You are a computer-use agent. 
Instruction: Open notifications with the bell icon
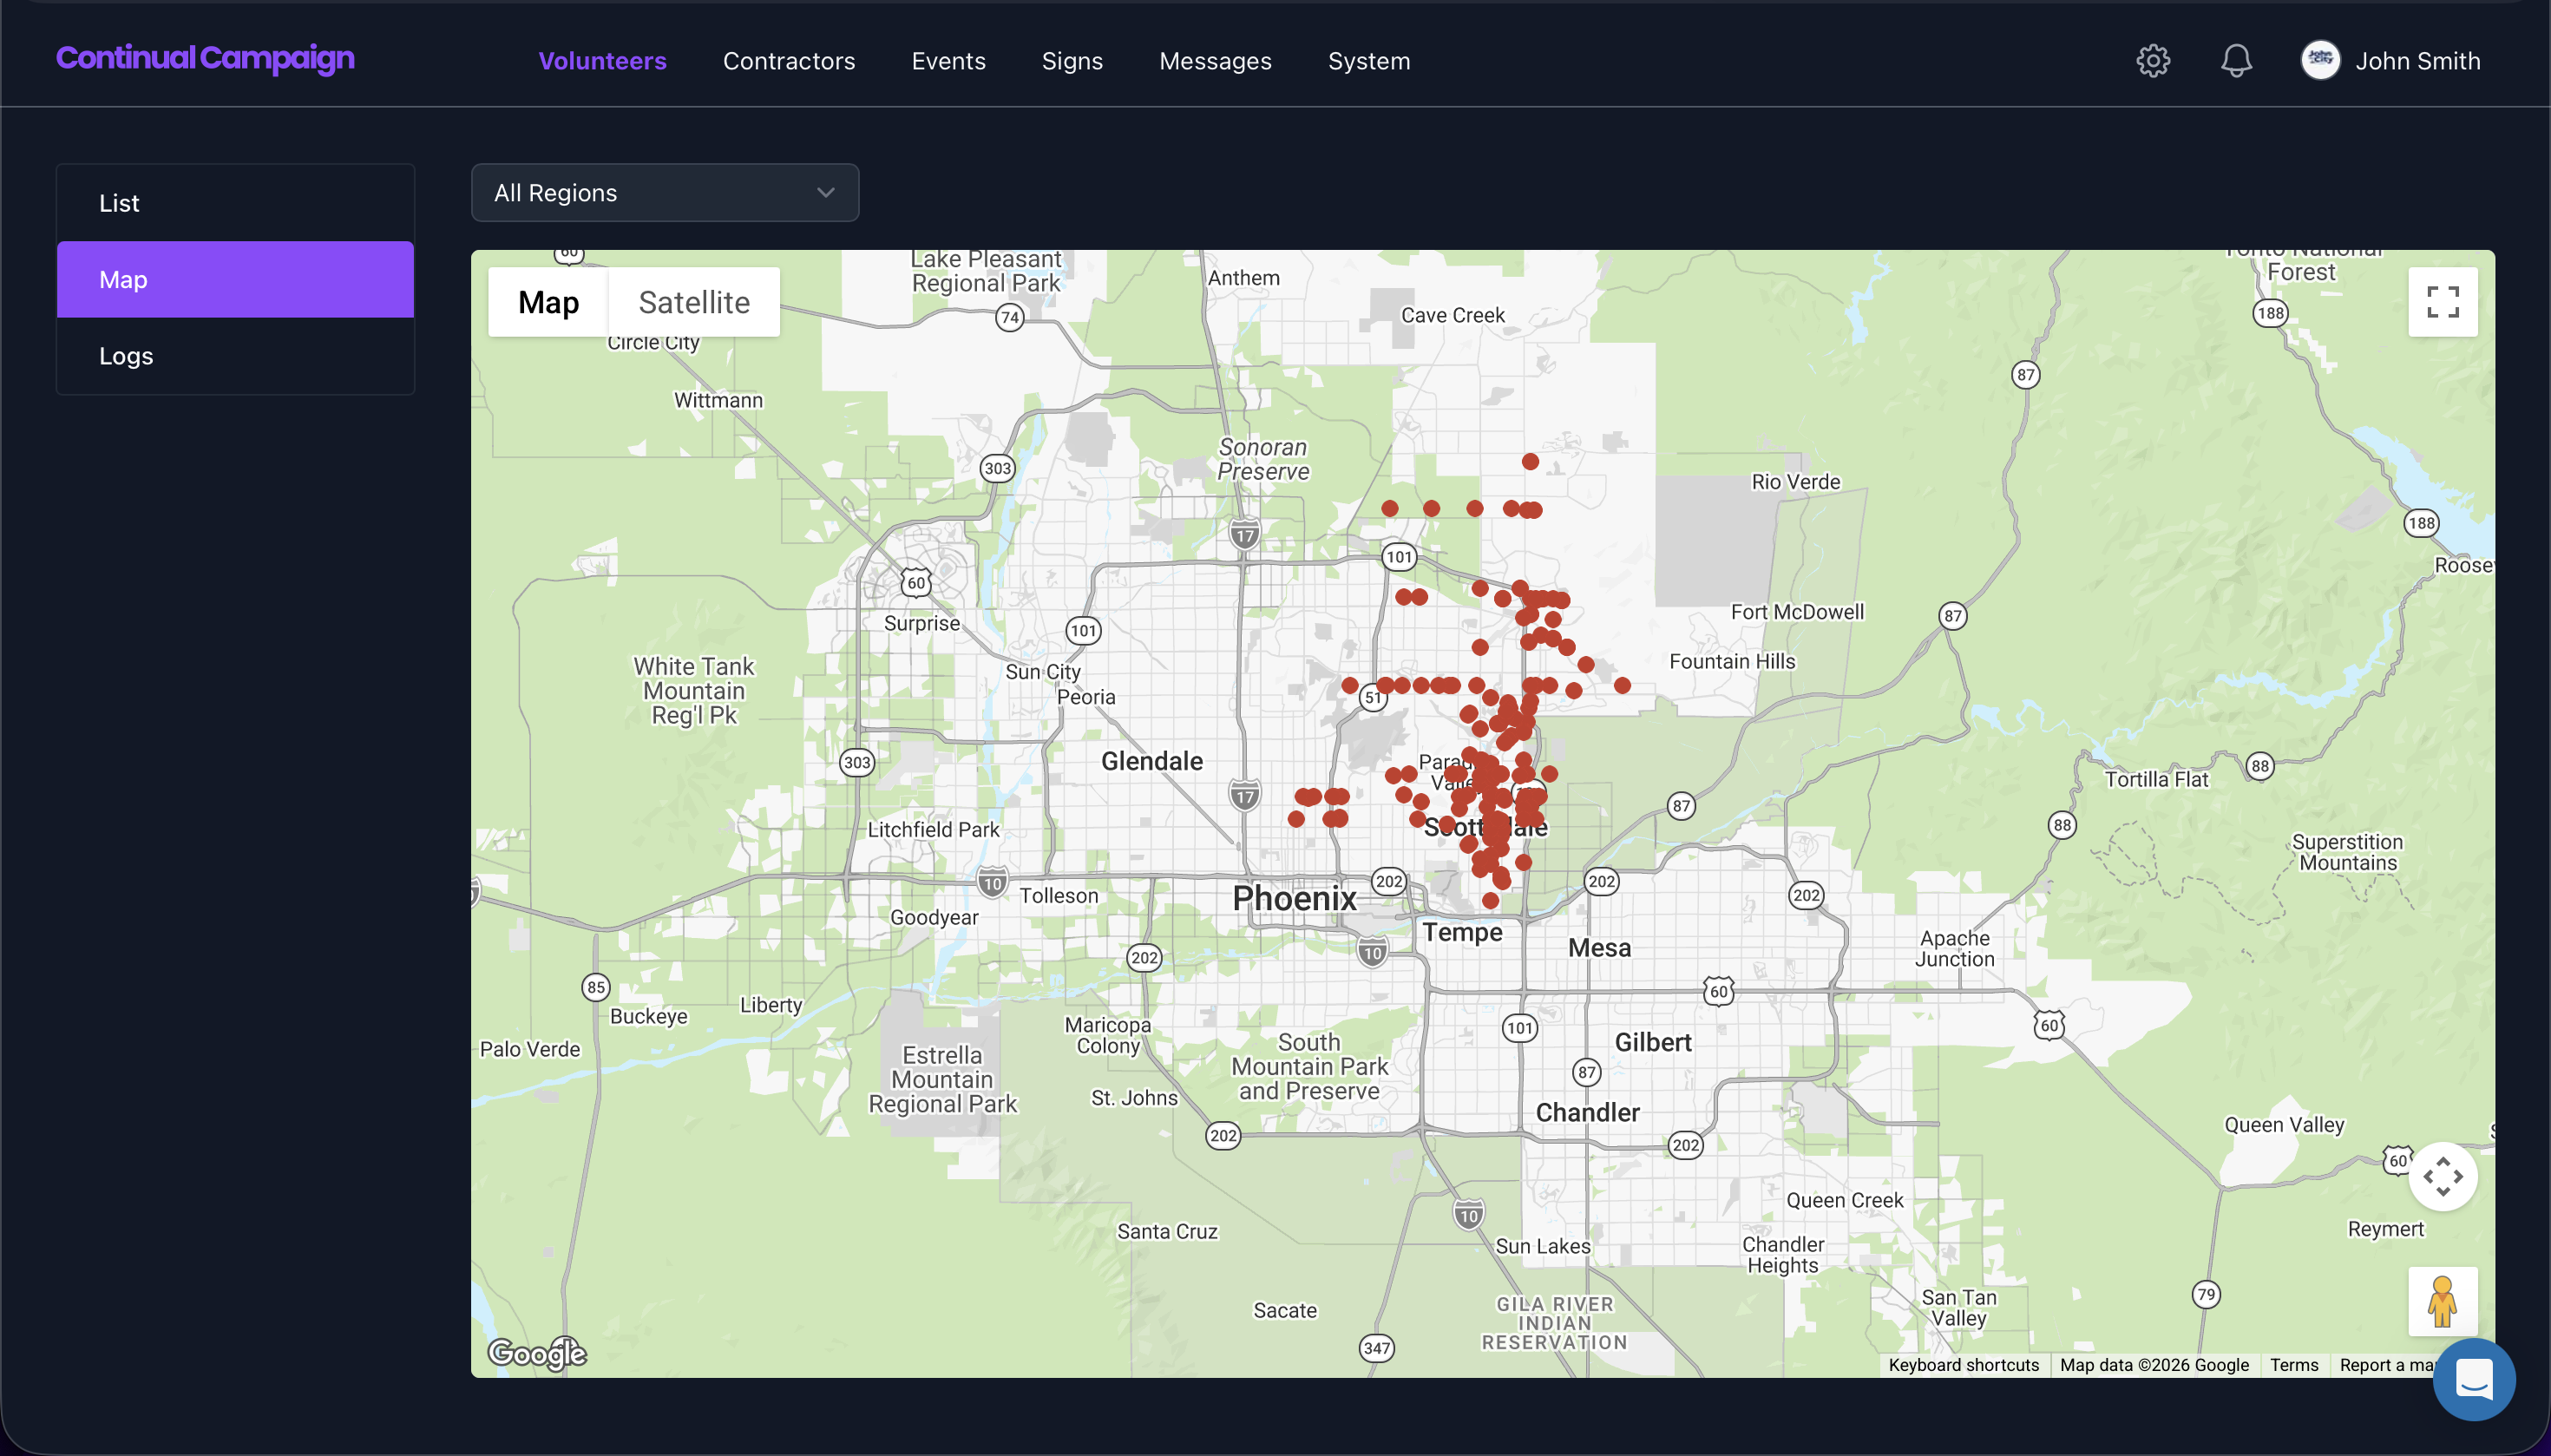[2236, 61]
